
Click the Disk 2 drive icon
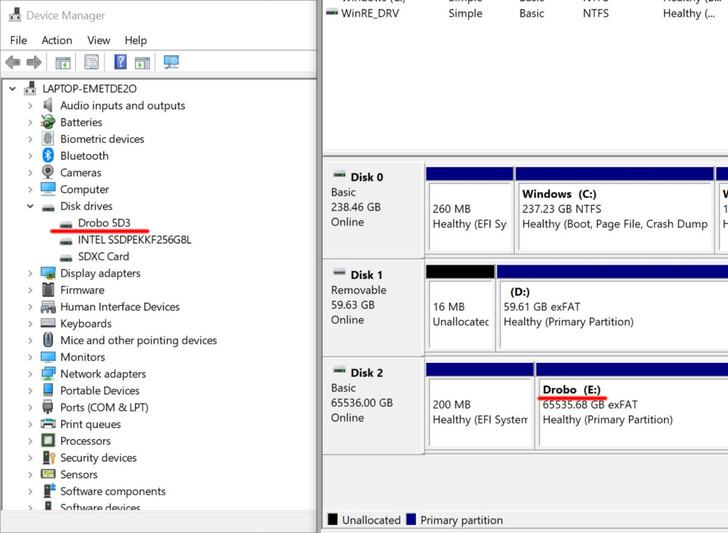click(x=340, y=372)
